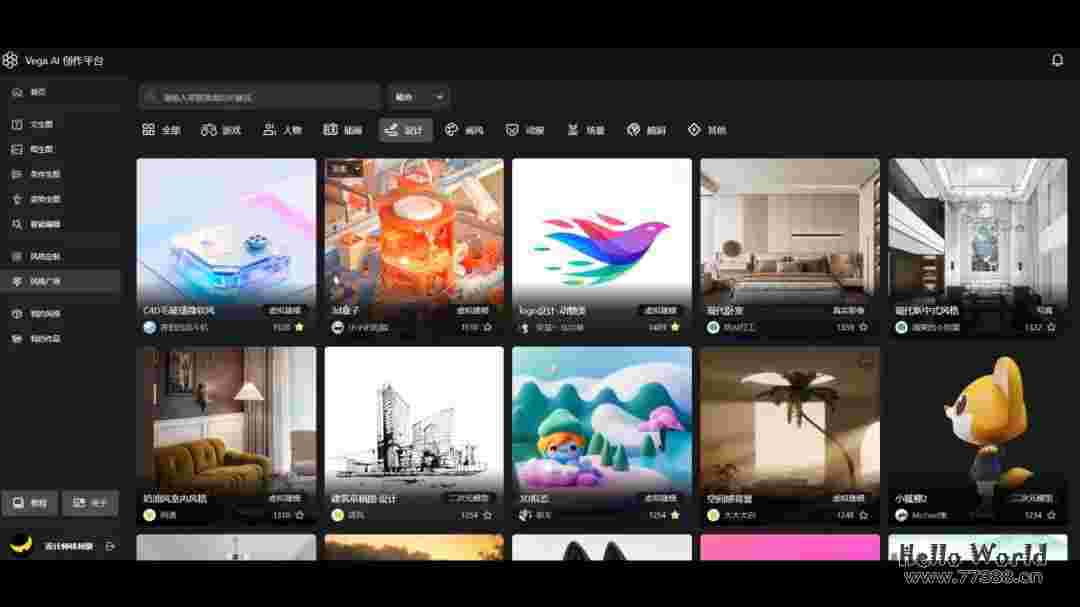Open 文生图 text-to-image in the sidebar

pos(60,125)
